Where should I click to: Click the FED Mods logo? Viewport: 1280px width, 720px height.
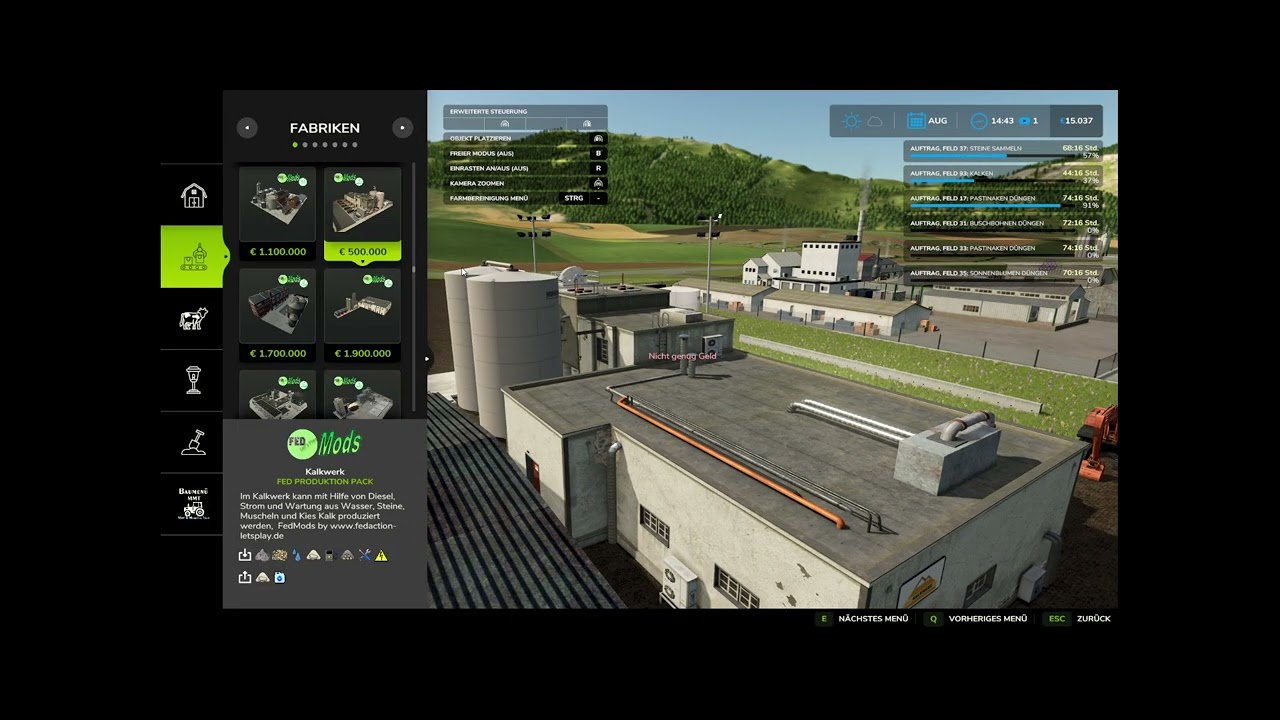[324, 443]
